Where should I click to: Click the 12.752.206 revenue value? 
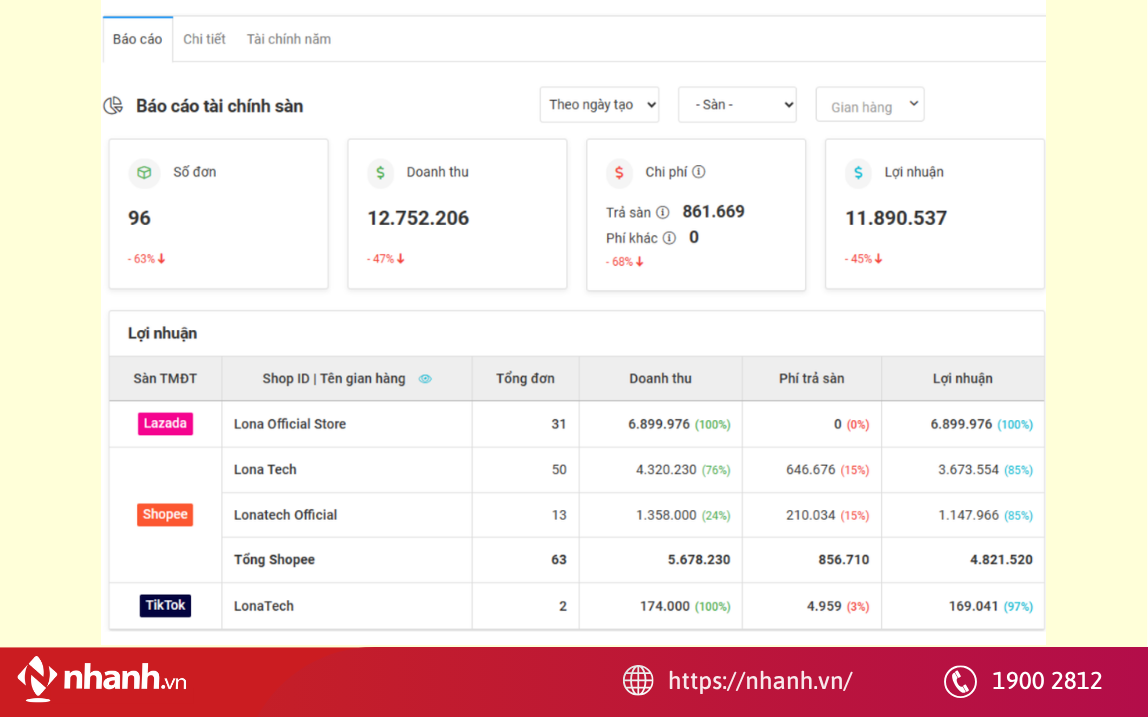418,218
